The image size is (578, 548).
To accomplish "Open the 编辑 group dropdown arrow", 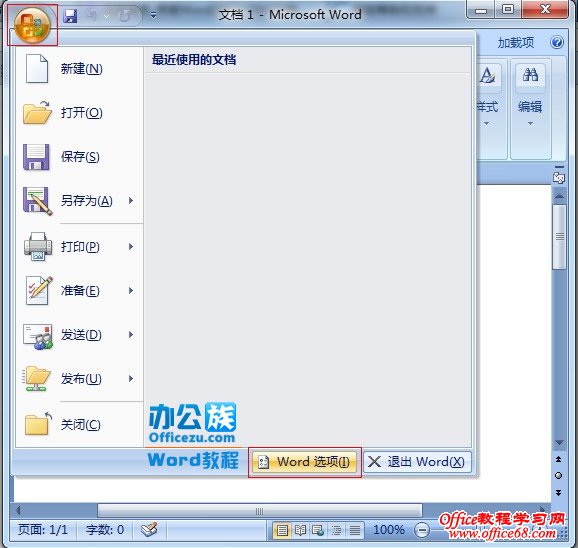I will [530, 123].
